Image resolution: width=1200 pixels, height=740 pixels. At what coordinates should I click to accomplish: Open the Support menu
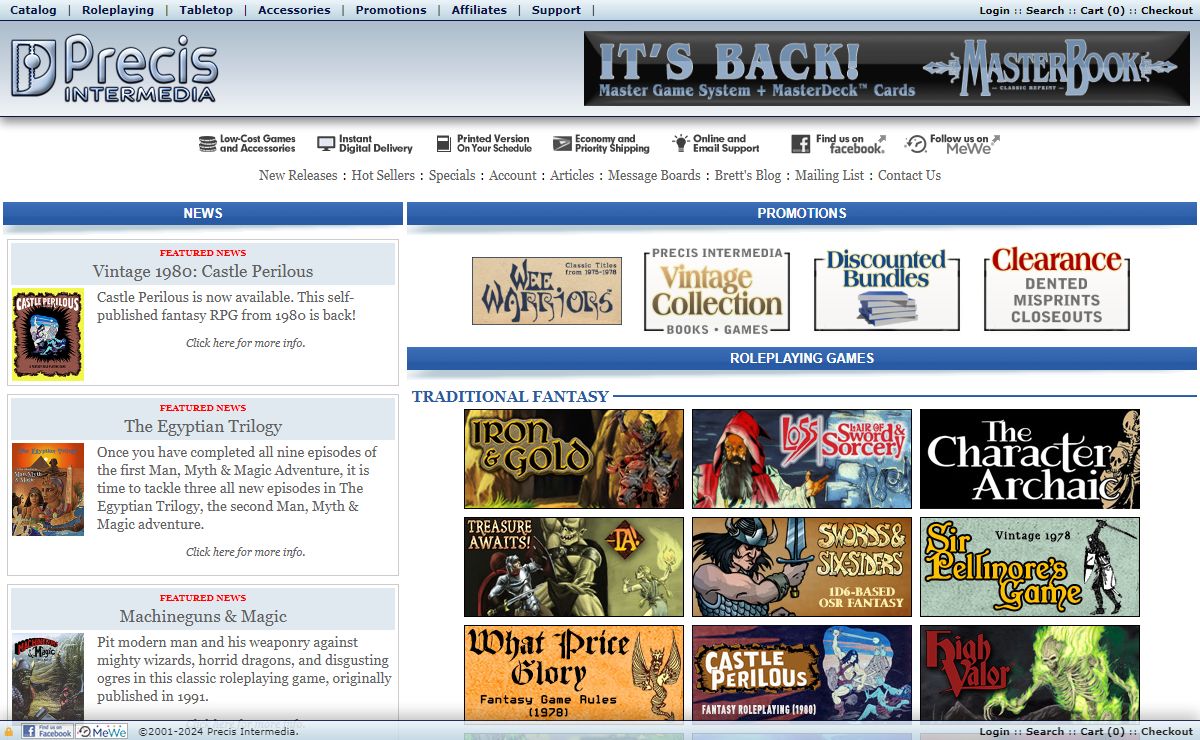556,10
